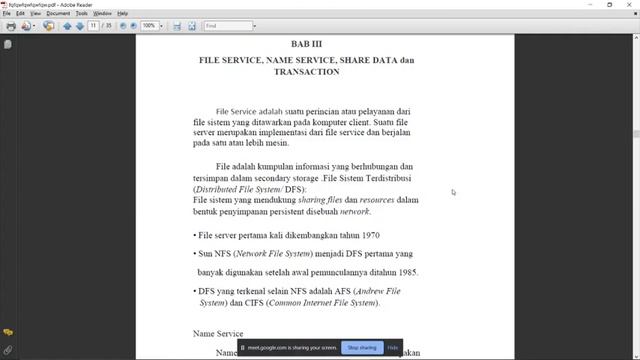This screenshot has height=360, width=640.
Task: Click the italic text 'Network File System'
Action: 273,253
